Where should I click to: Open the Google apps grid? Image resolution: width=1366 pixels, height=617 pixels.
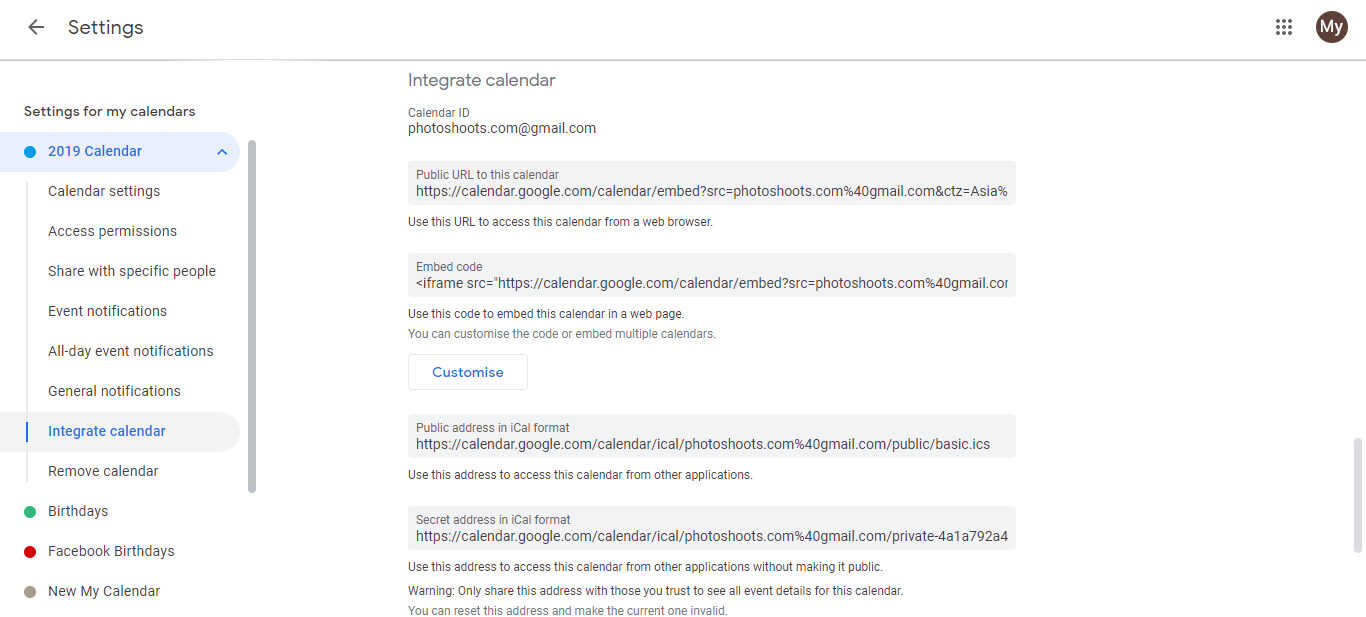click(1284, 27)
